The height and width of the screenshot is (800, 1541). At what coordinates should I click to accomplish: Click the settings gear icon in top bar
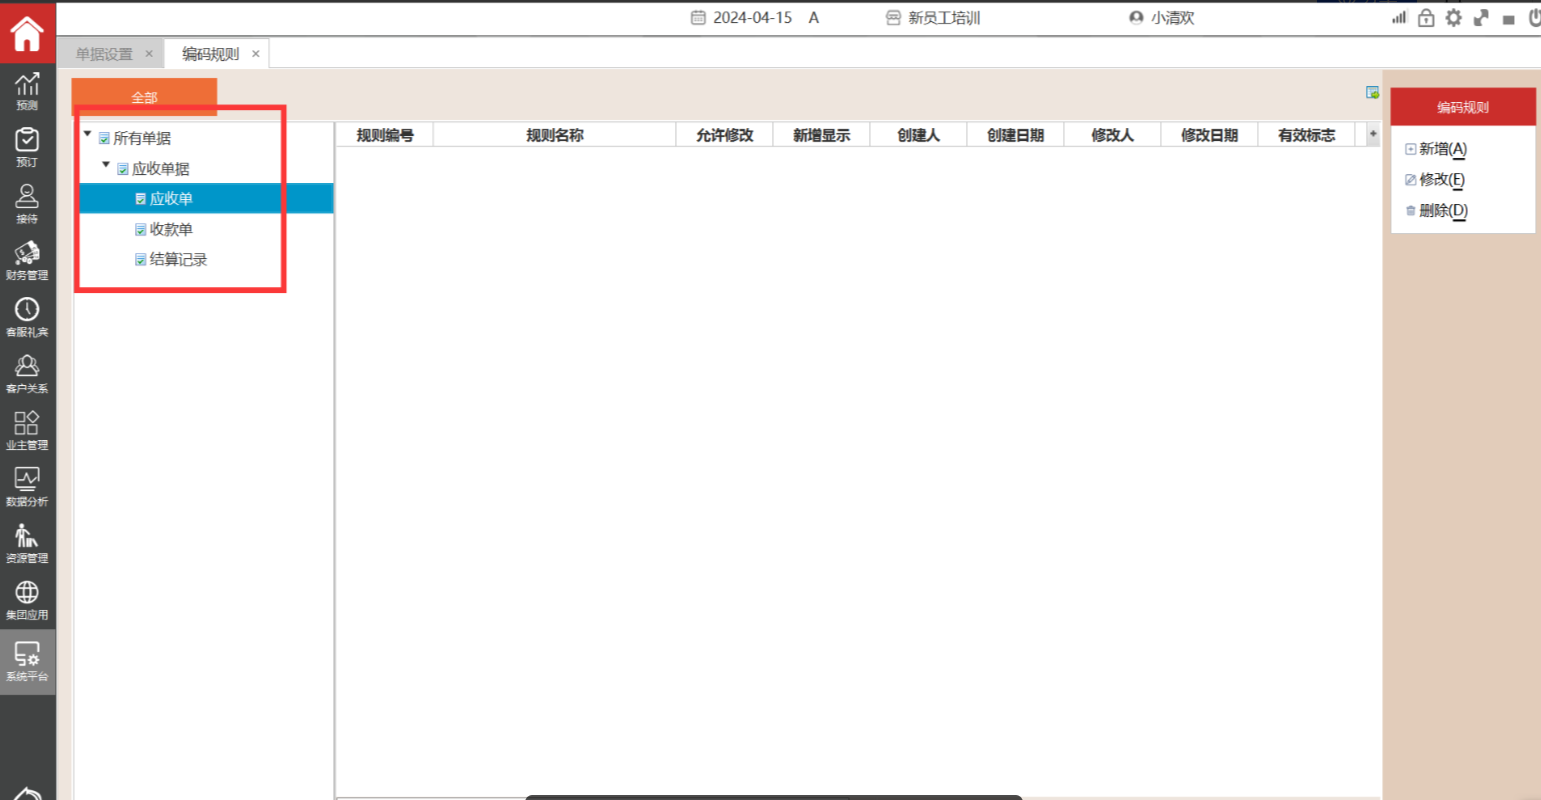[1453, 18]
